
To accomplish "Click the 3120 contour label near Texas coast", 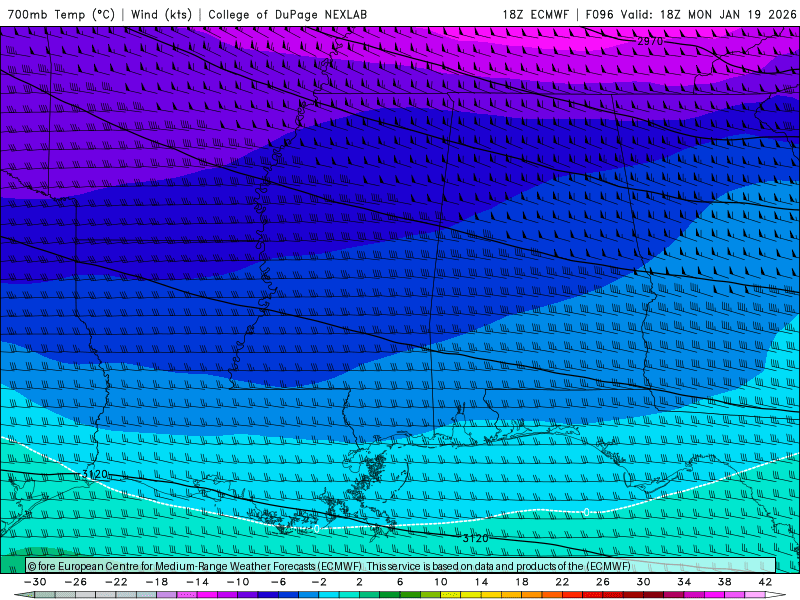I will tap(95, 474).
